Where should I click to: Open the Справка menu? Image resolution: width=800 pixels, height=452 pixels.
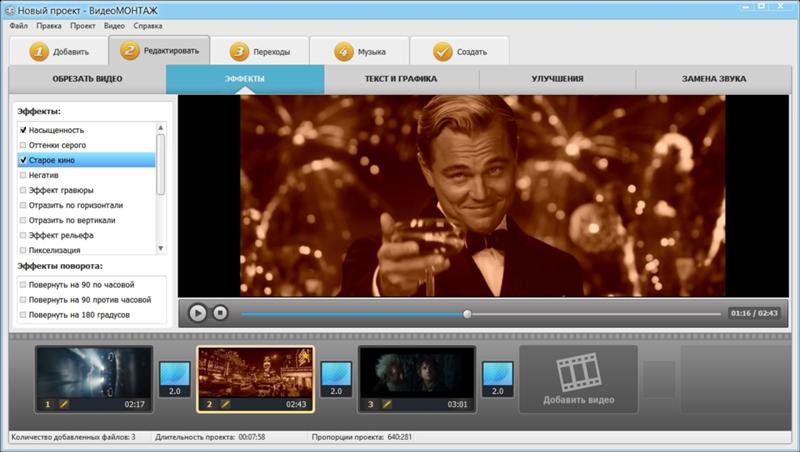148,26
